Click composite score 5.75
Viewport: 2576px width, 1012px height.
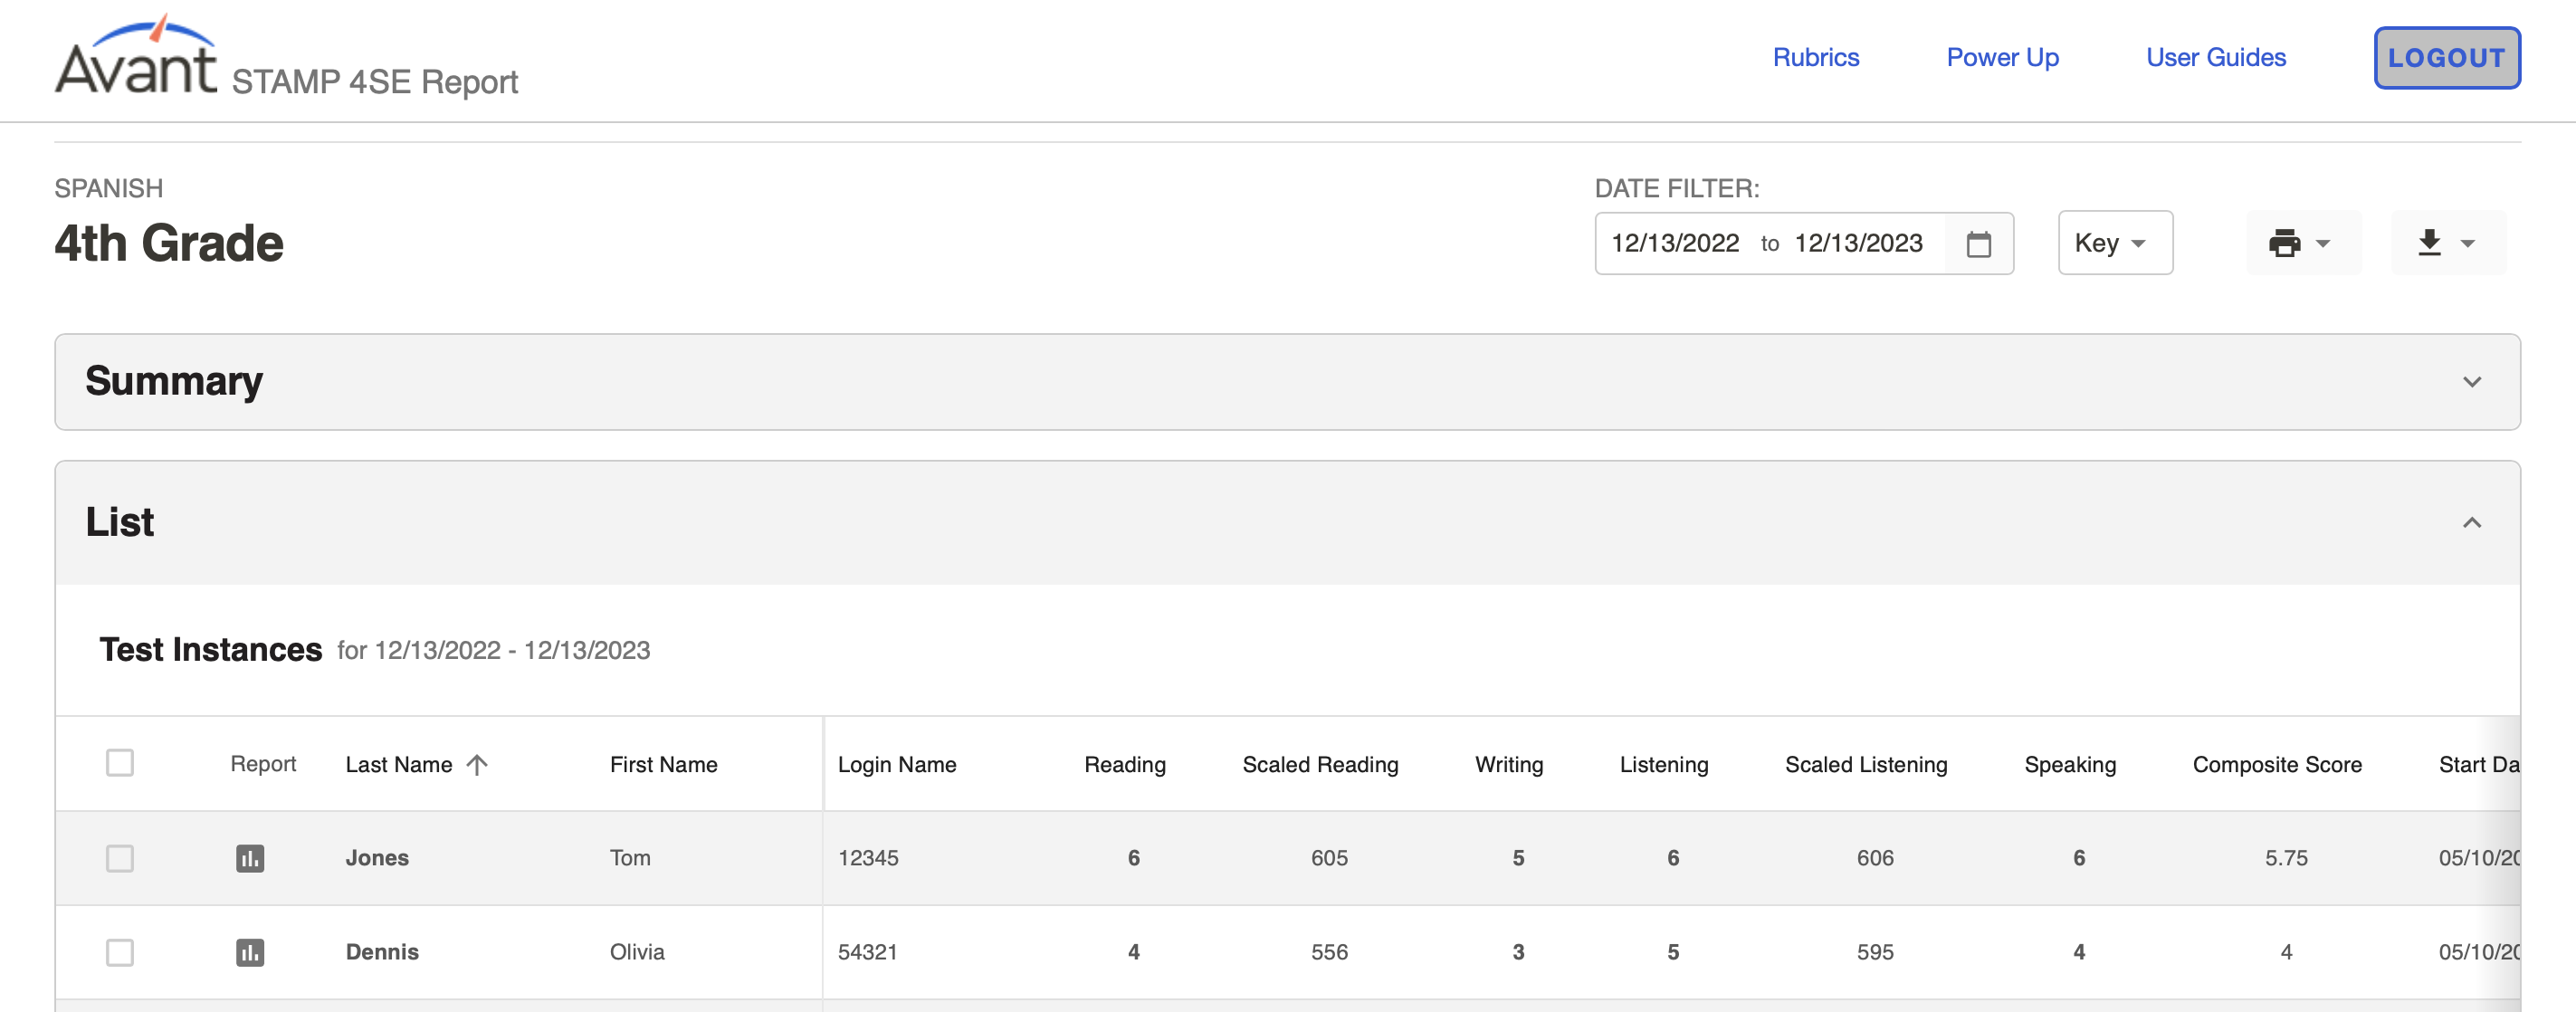pos(2286,858)
